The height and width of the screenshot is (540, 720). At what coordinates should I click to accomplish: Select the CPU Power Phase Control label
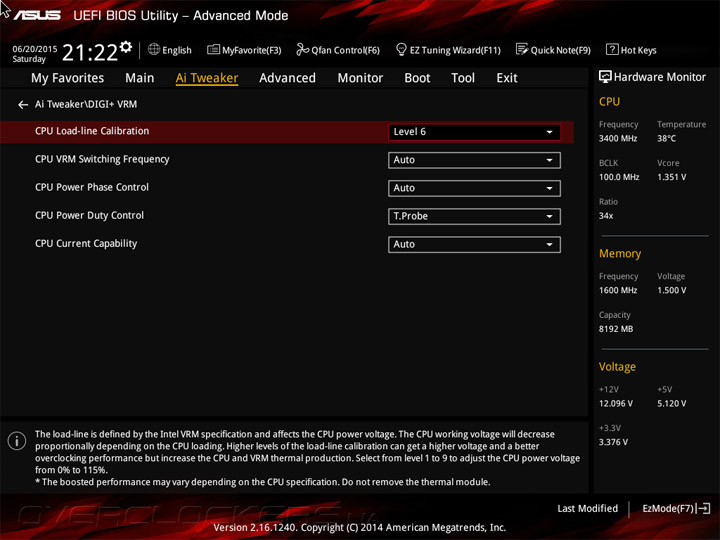(x=92, y=187)
